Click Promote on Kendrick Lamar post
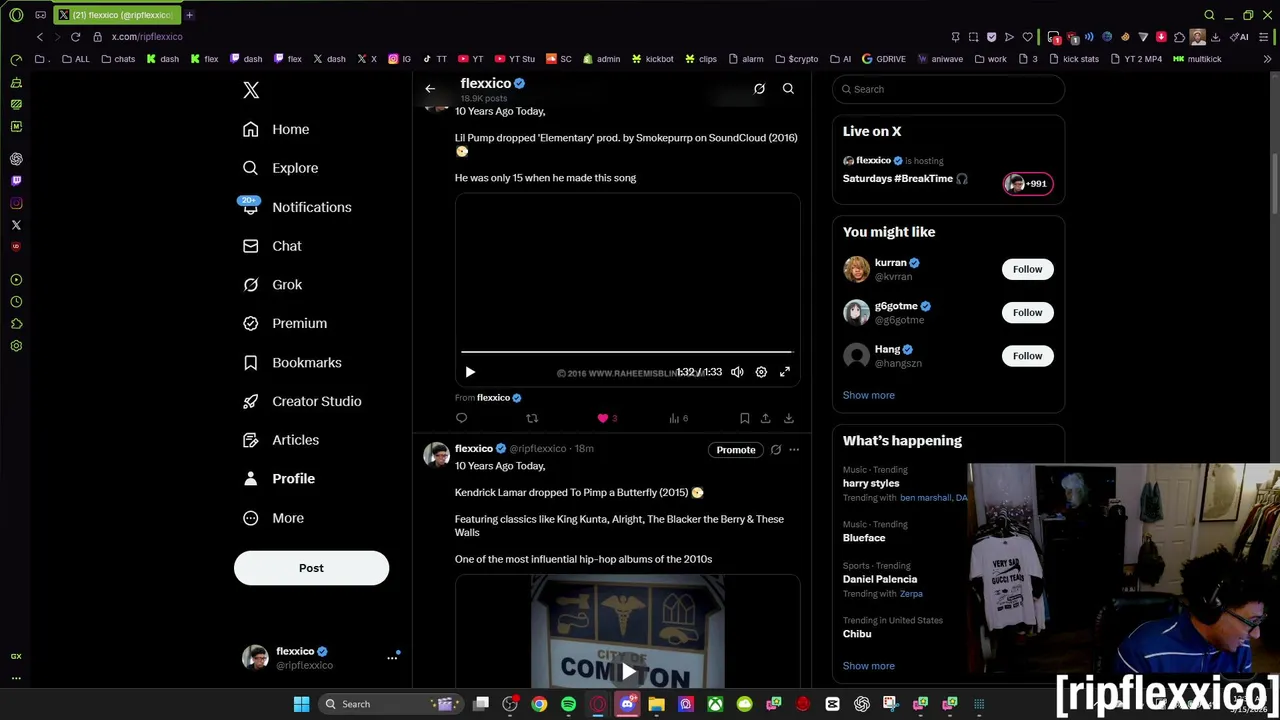 (736, 450)
